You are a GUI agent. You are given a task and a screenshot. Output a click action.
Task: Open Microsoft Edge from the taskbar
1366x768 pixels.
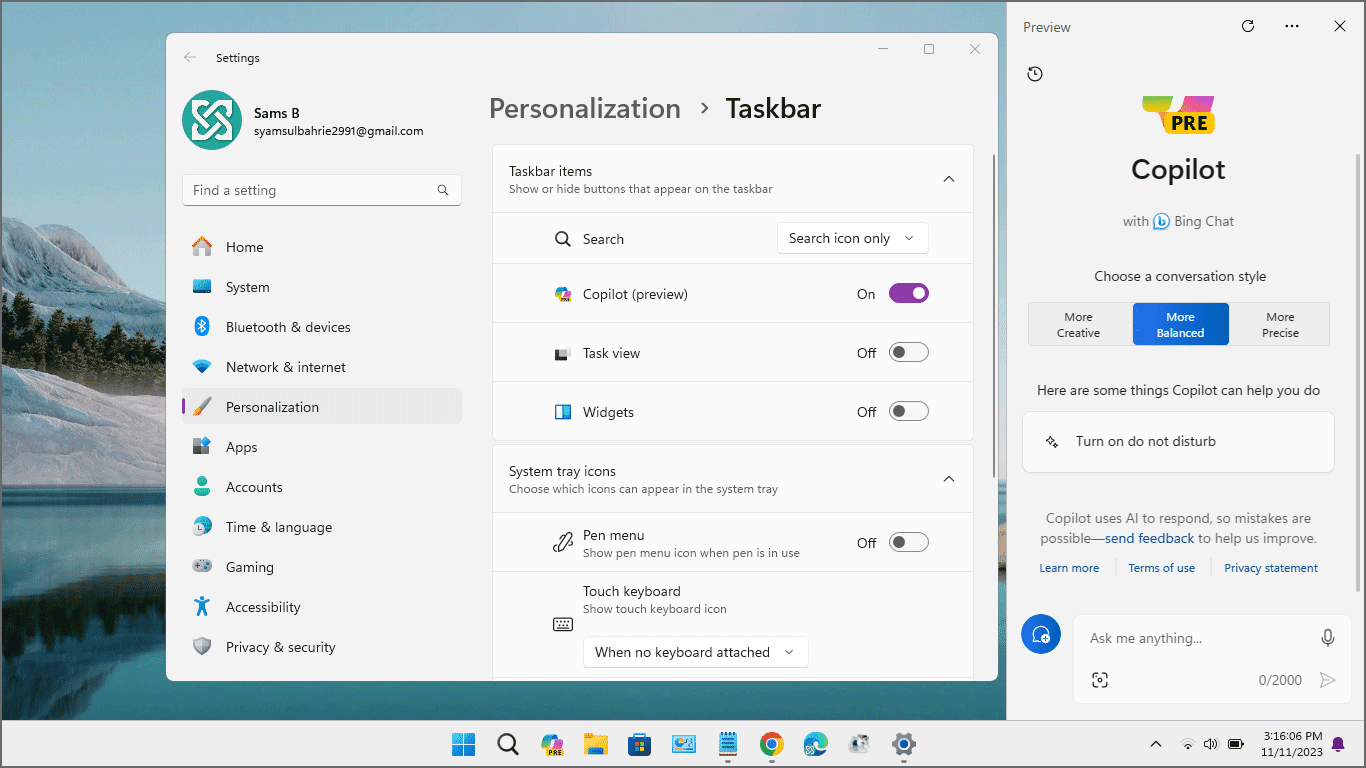[x=815, y=744]
